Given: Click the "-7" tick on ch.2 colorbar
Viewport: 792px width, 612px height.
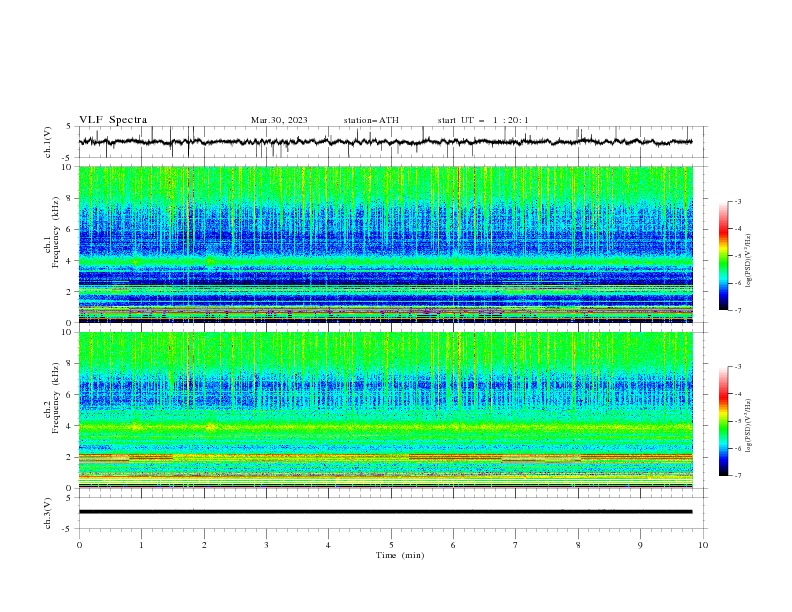Looking at the screenshot, I should (x=738, y=476).
